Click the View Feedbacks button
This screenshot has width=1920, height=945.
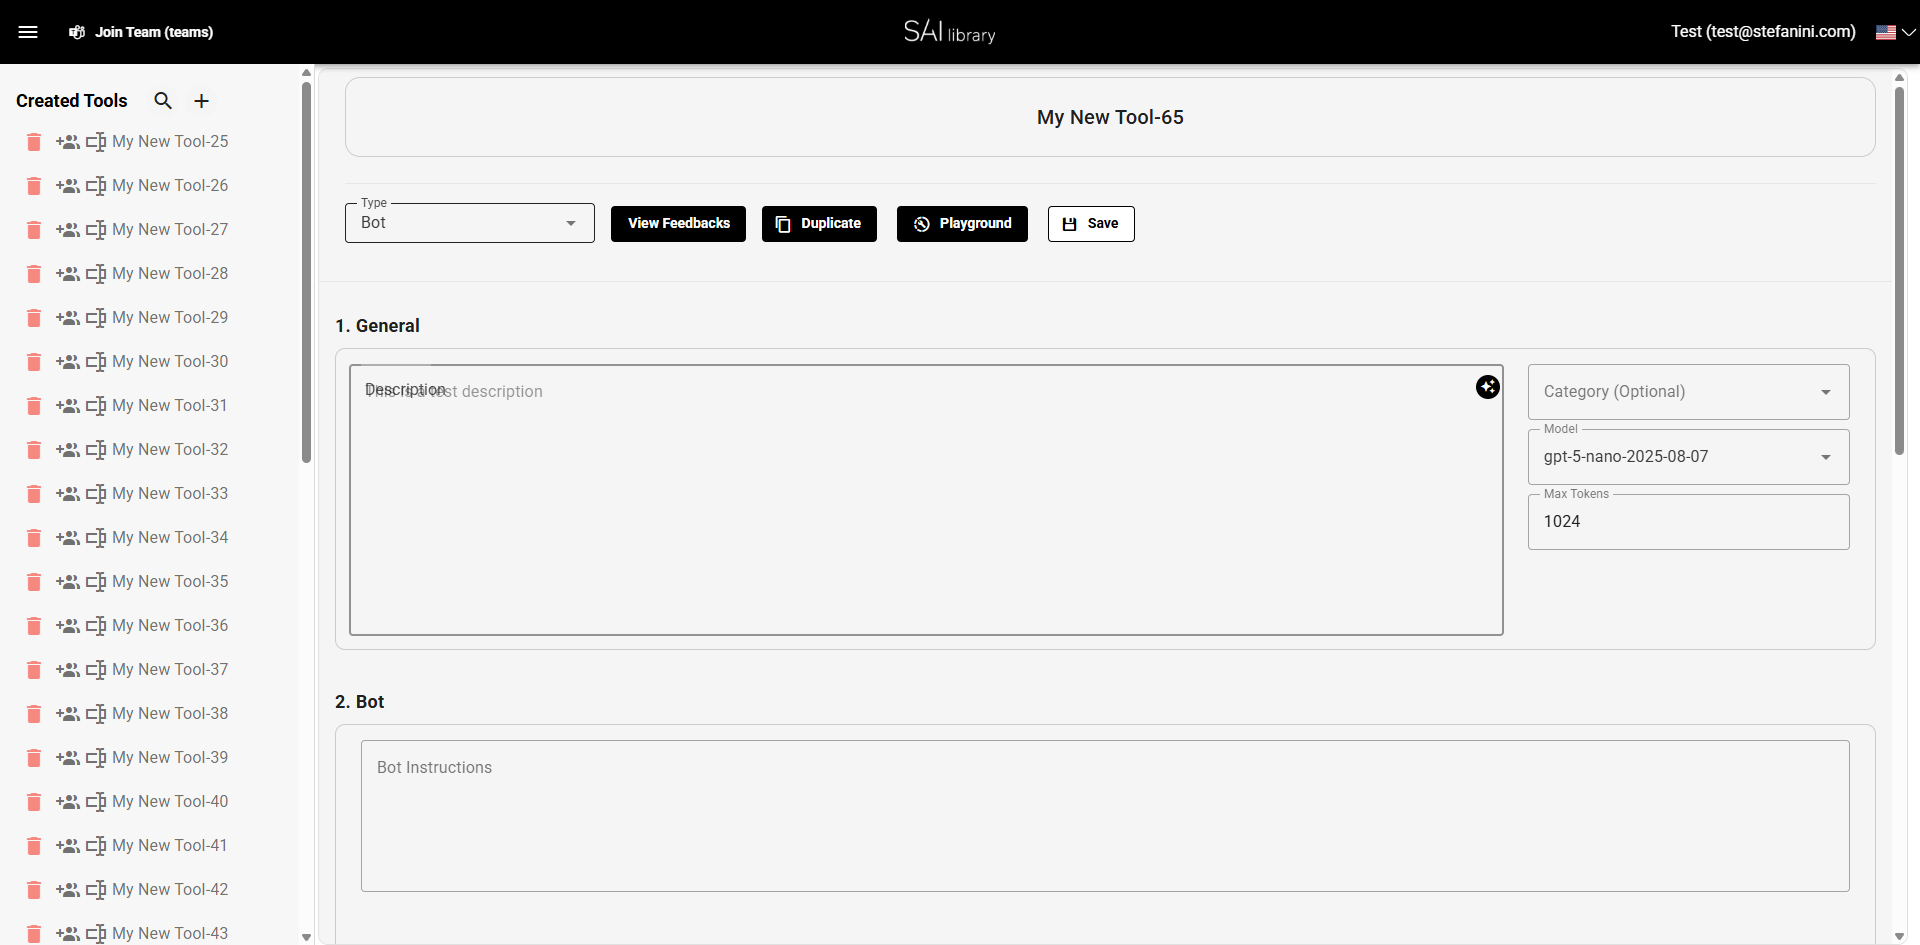pos(678,224)
